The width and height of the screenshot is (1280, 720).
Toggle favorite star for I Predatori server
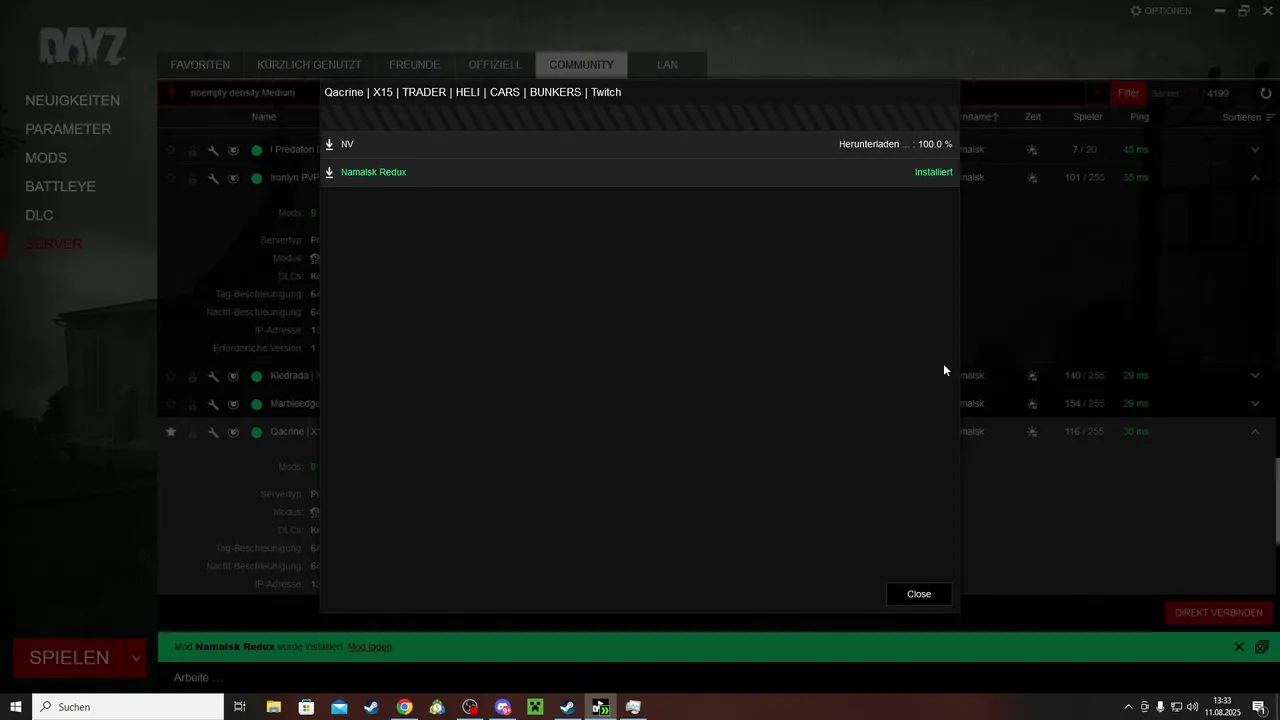point(171,150)
